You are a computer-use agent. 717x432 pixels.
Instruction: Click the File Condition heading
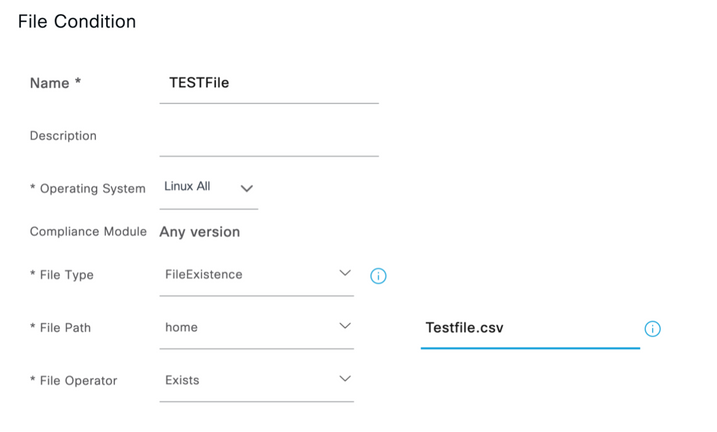coord(77,21)
